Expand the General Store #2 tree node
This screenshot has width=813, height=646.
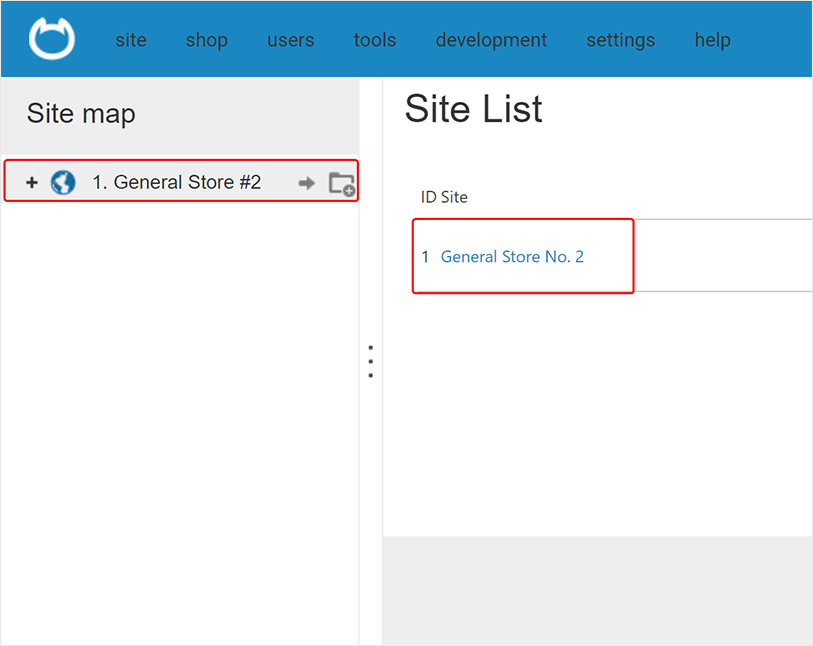(32, 182)
